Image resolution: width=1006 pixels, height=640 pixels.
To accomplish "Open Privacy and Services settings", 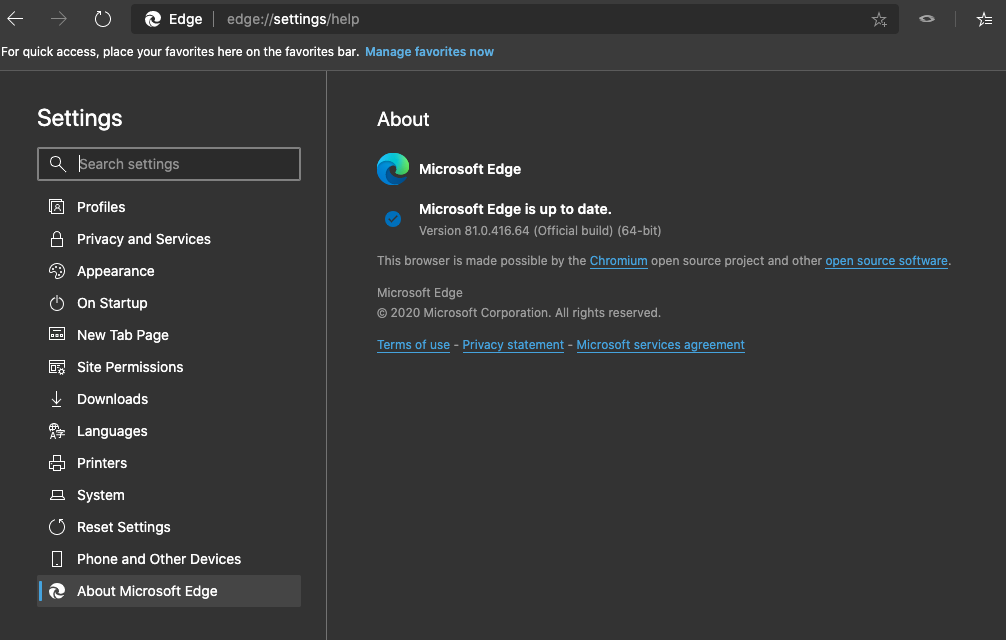I will pos(169,239).
